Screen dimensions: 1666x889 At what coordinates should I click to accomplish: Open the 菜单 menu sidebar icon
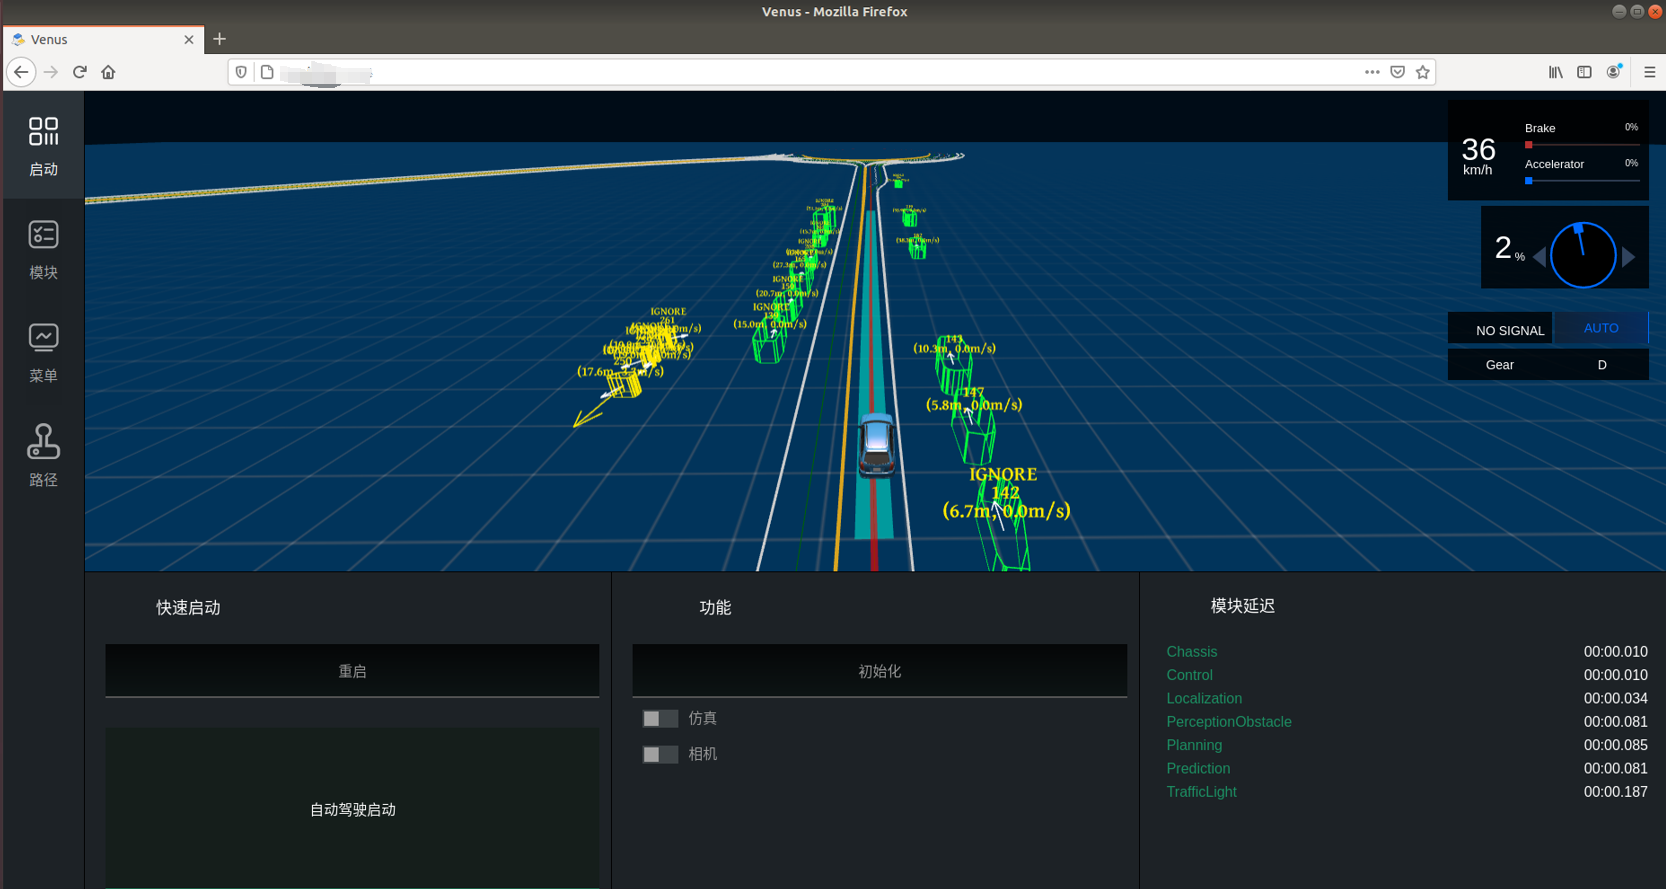click(x=43, y=352)
